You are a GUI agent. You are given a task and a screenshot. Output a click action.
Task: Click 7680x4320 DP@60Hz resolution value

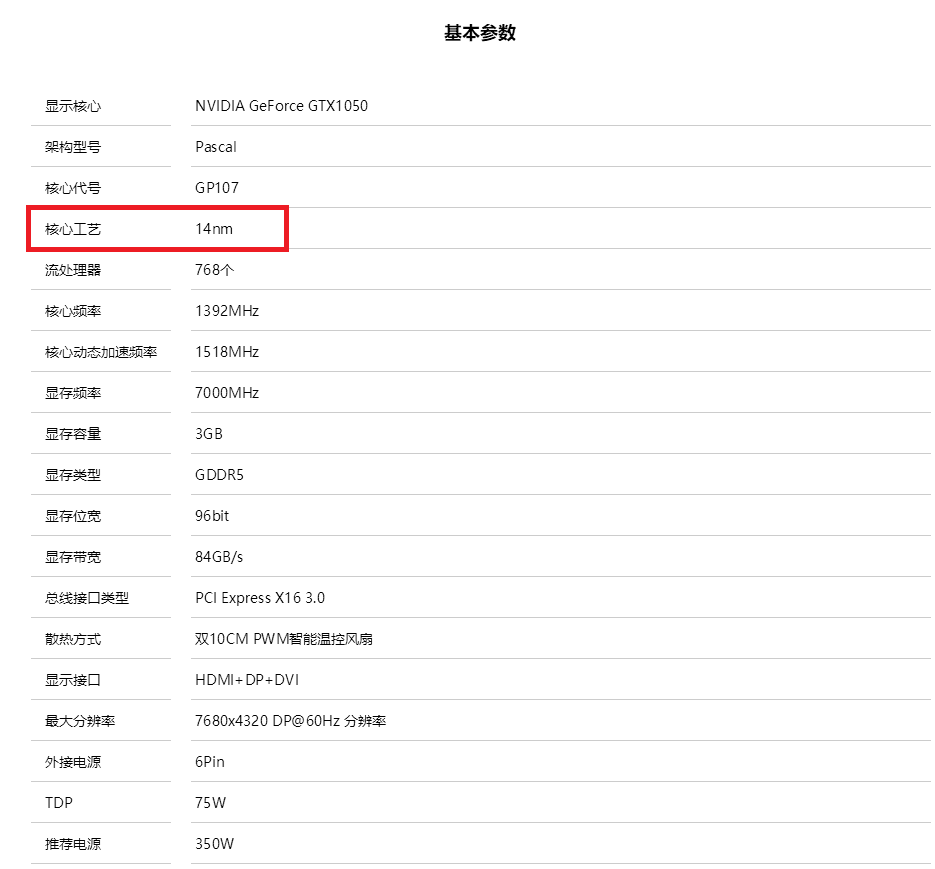click(x=290, y=721)
